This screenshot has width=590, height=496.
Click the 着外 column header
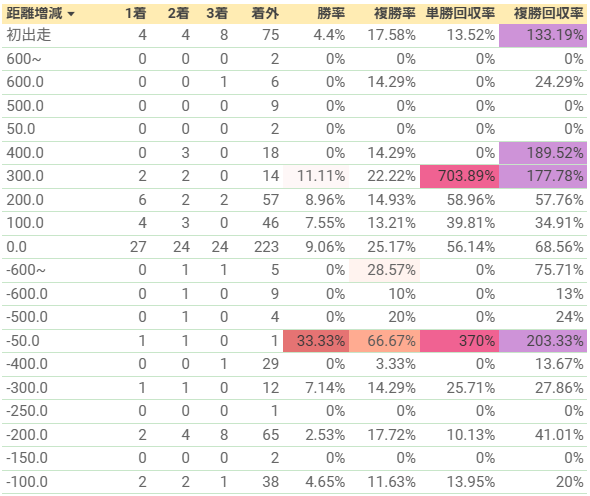pyautogui.click(x=265, y=14)
